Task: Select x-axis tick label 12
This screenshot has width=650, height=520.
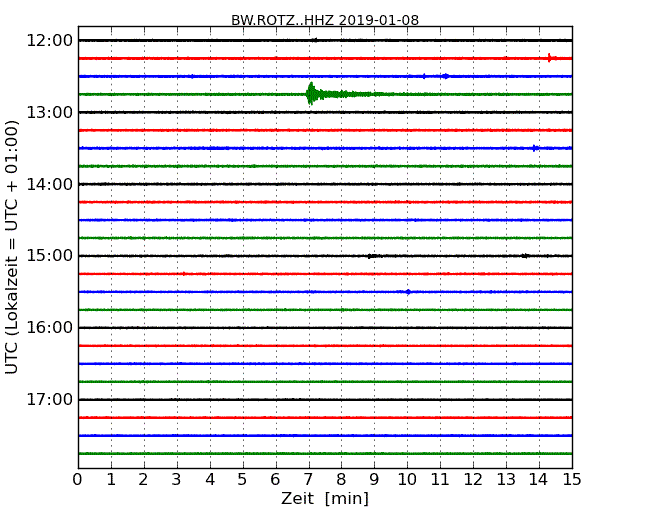Action: tap(473, 480)
